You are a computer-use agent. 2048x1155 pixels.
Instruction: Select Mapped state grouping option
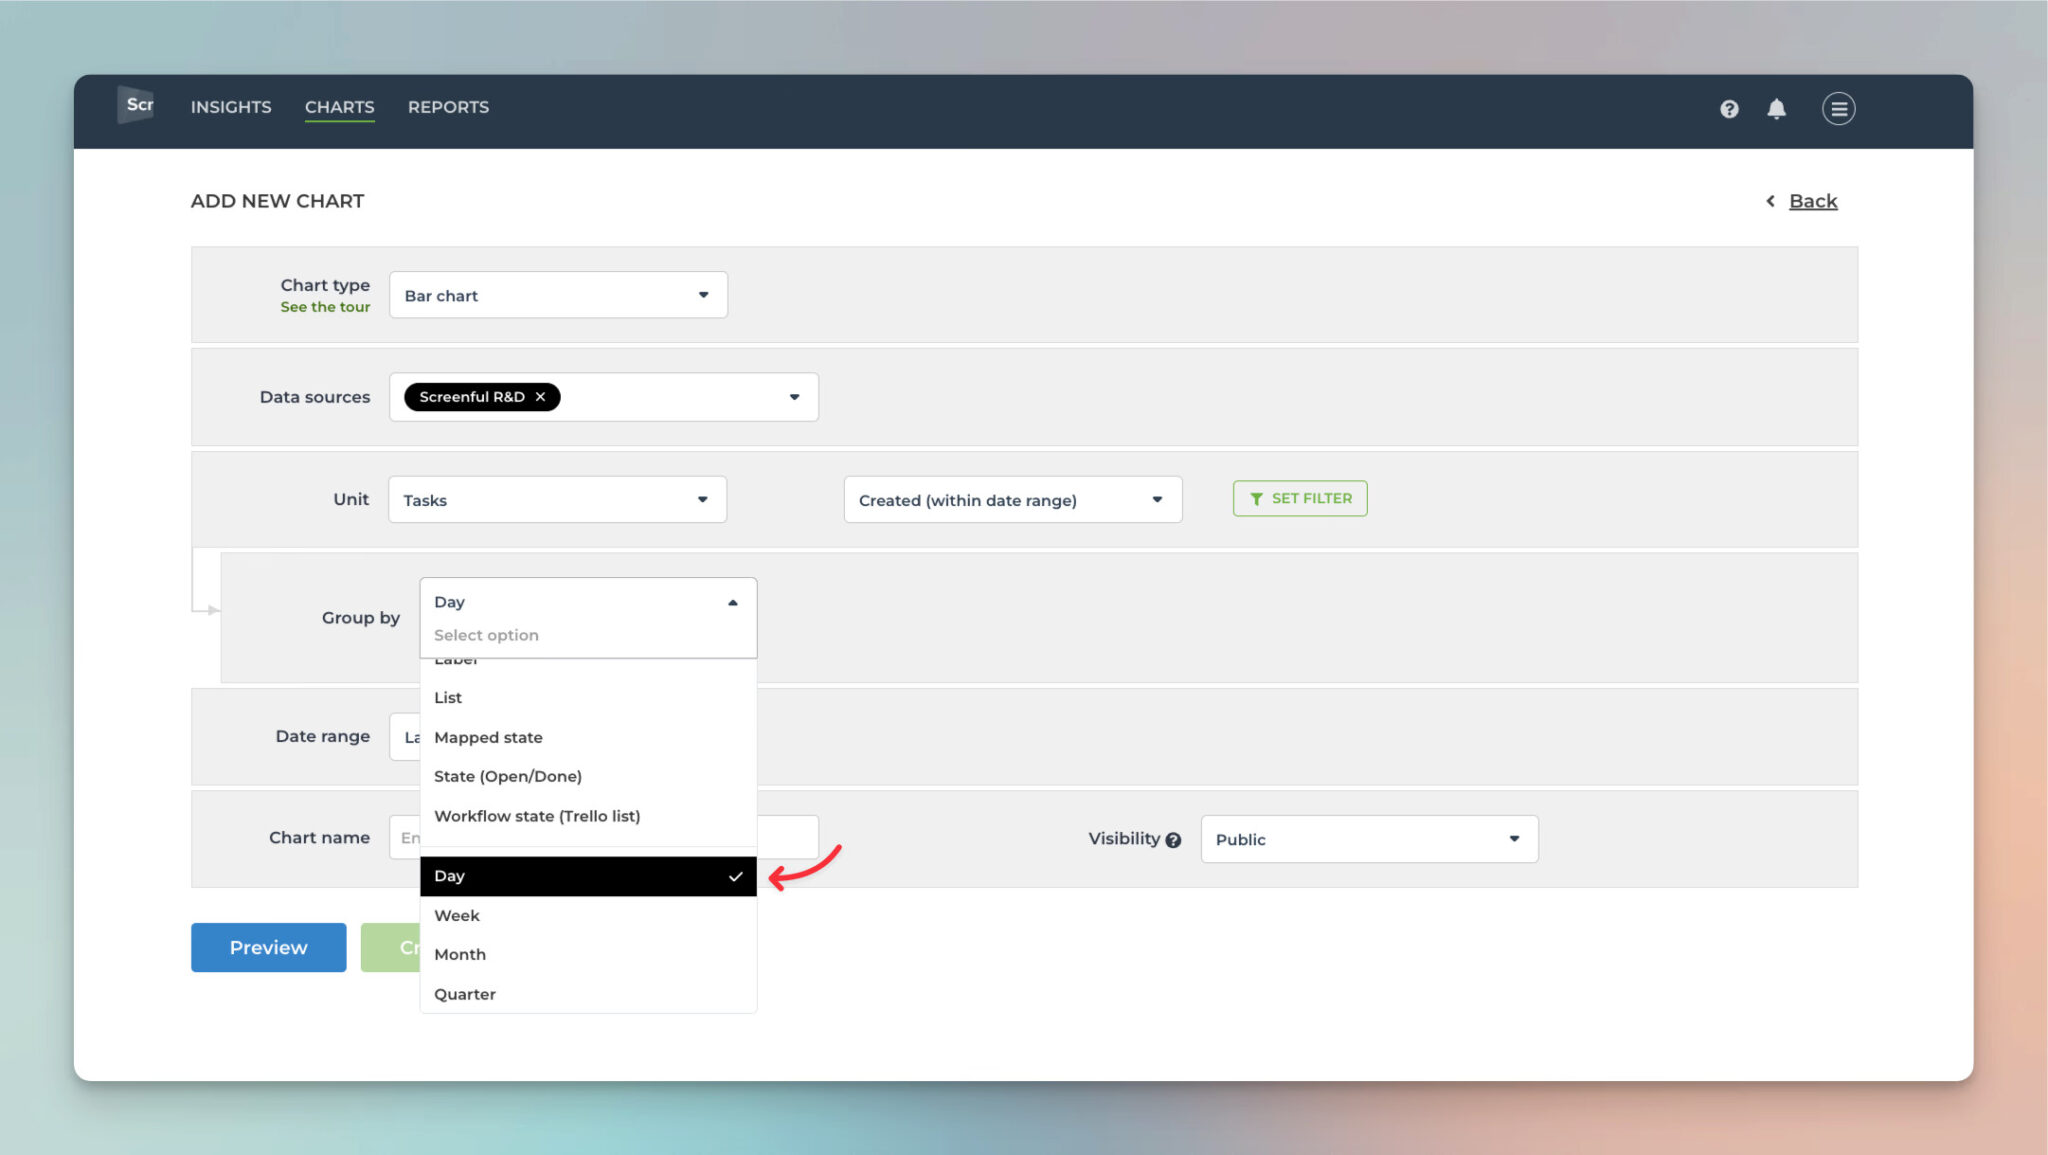click(488, 736)
